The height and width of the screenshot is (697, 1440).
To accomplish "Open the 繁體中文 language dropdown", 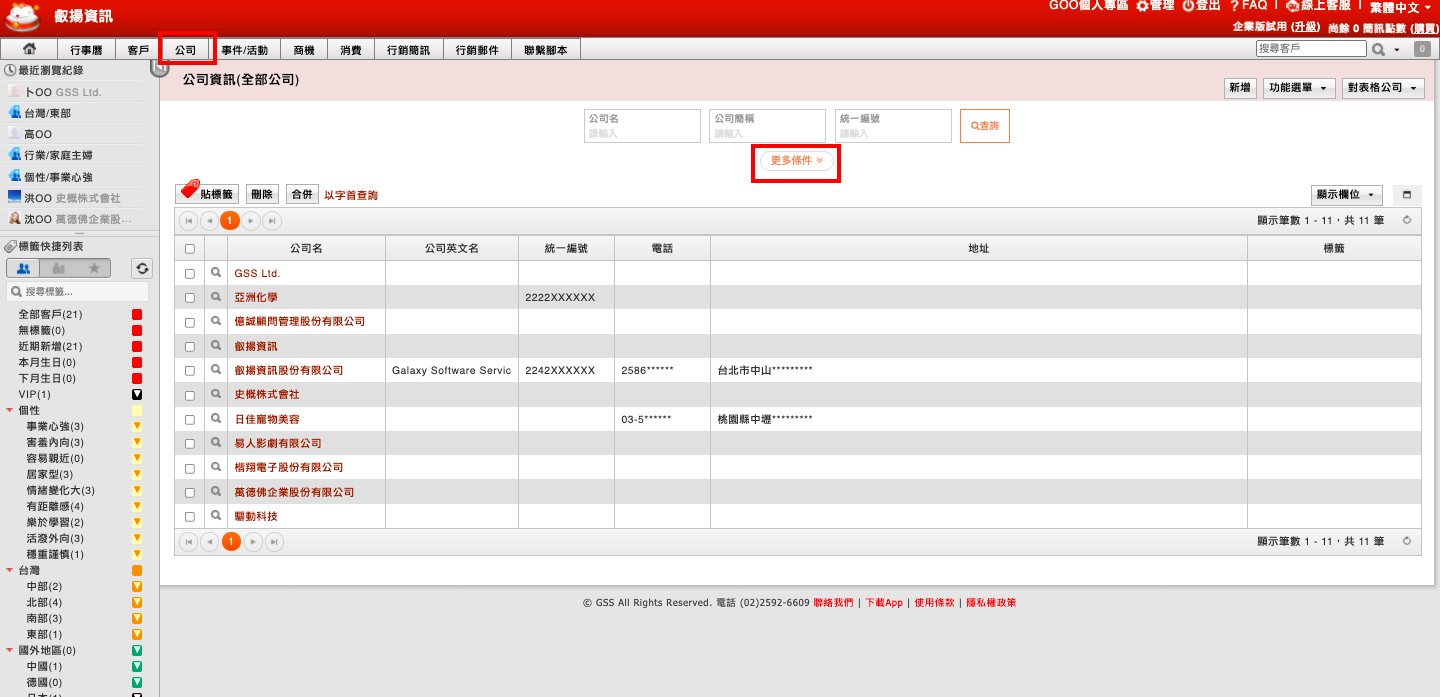I will point(1400,7).
